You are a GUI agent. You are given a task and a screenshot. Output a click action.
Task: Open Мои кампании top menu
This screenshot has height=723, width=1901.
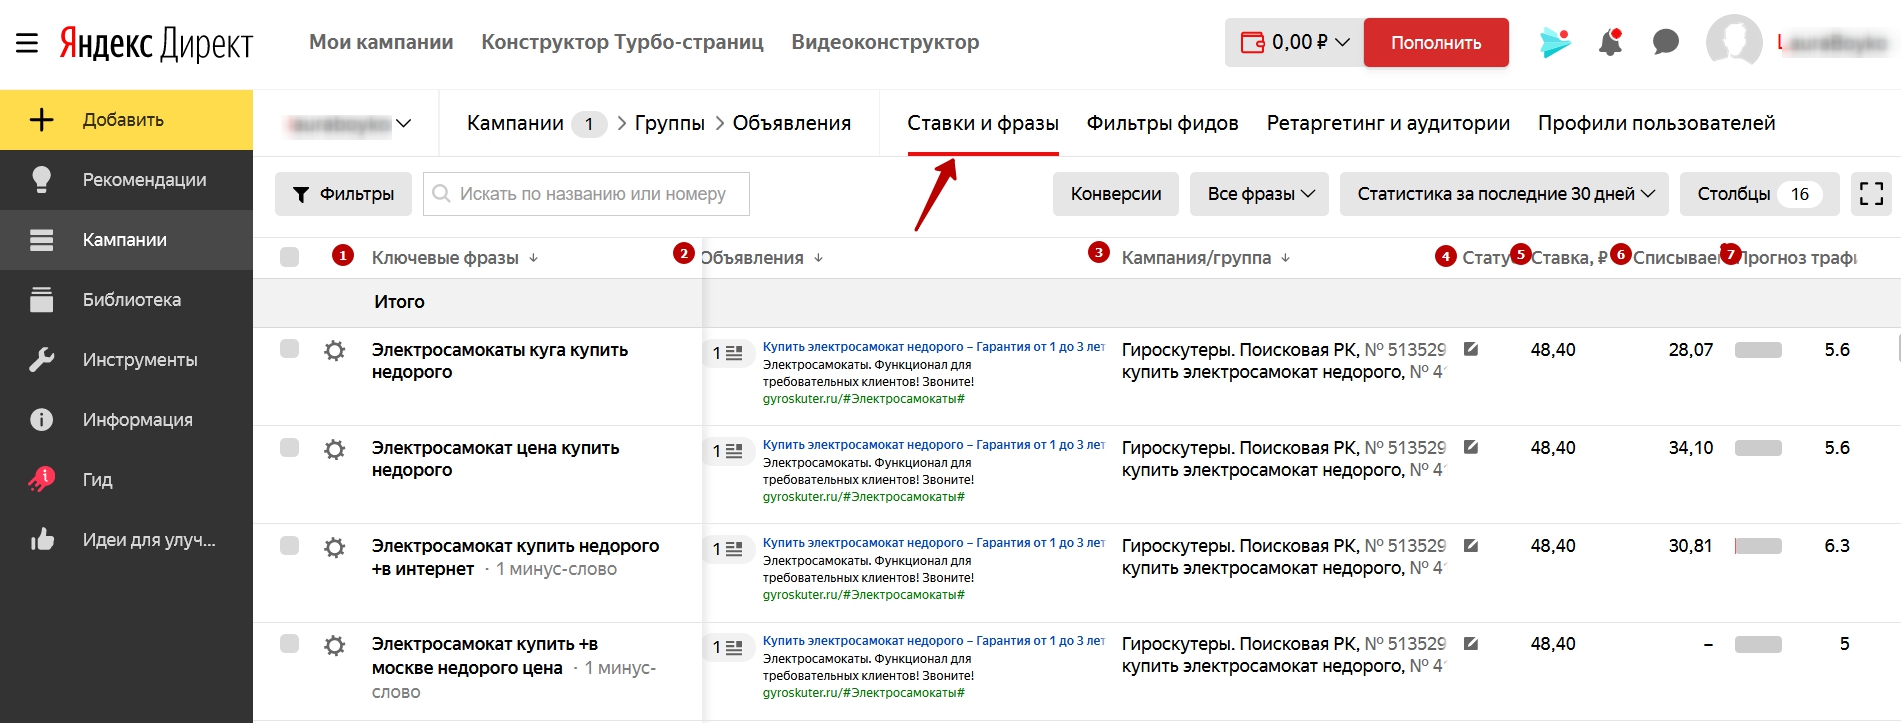point(381,42)
